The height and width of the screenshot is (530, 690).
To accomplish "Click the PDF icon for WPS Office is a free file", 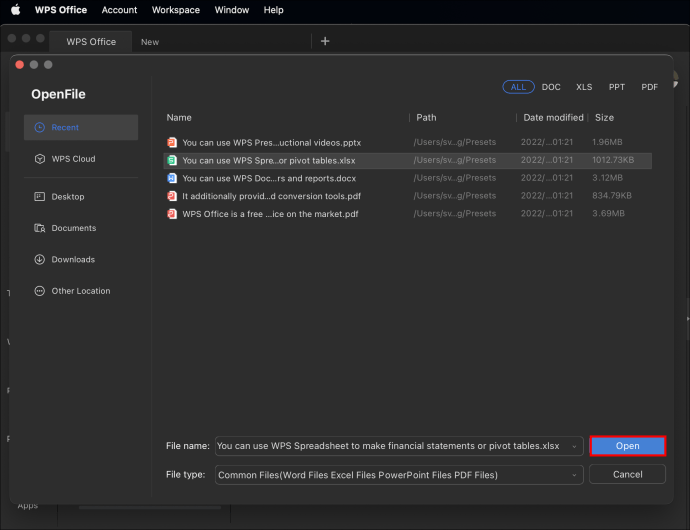I will click(x=172, y=214).
